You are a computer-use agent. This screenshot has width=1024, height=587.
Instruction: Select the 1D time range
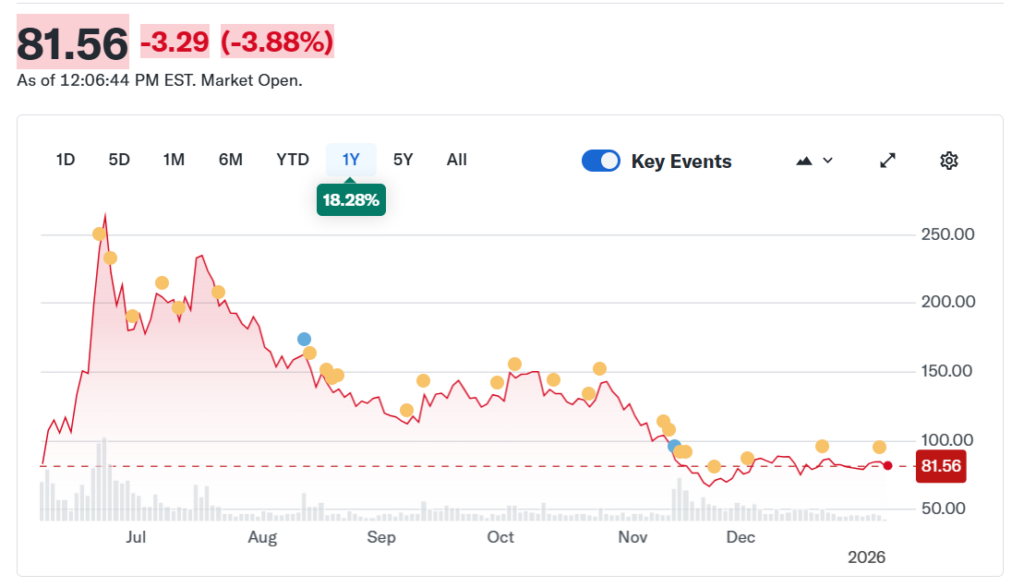coord(65,160)
